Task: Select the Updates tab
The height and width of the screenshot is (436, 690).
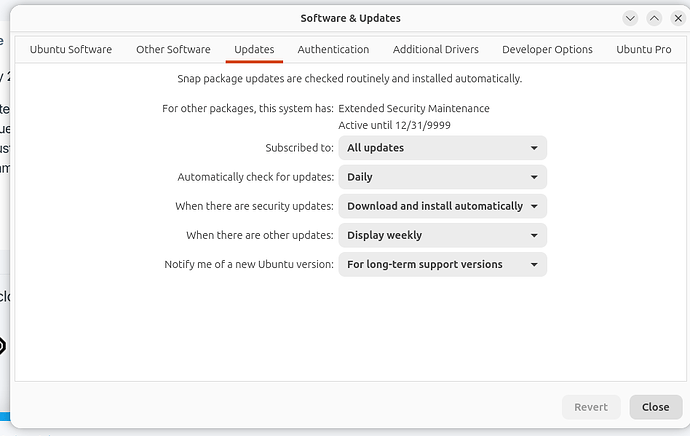Action: pos(254,49)
